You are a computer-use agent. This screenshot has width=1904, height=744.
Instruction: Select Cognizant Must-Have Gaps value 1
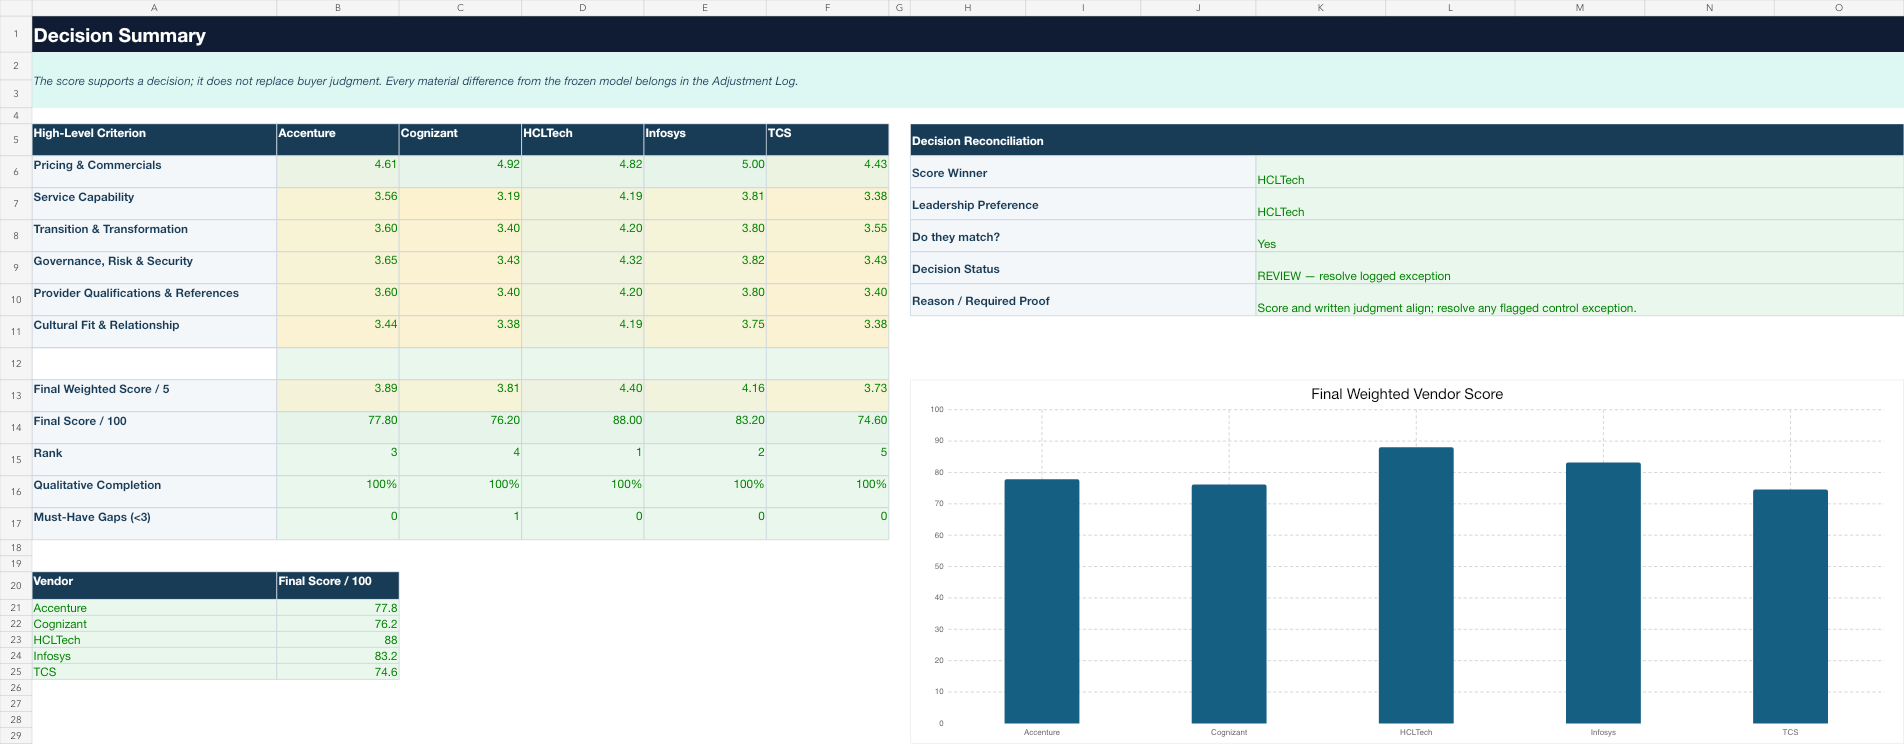point(460,524)
